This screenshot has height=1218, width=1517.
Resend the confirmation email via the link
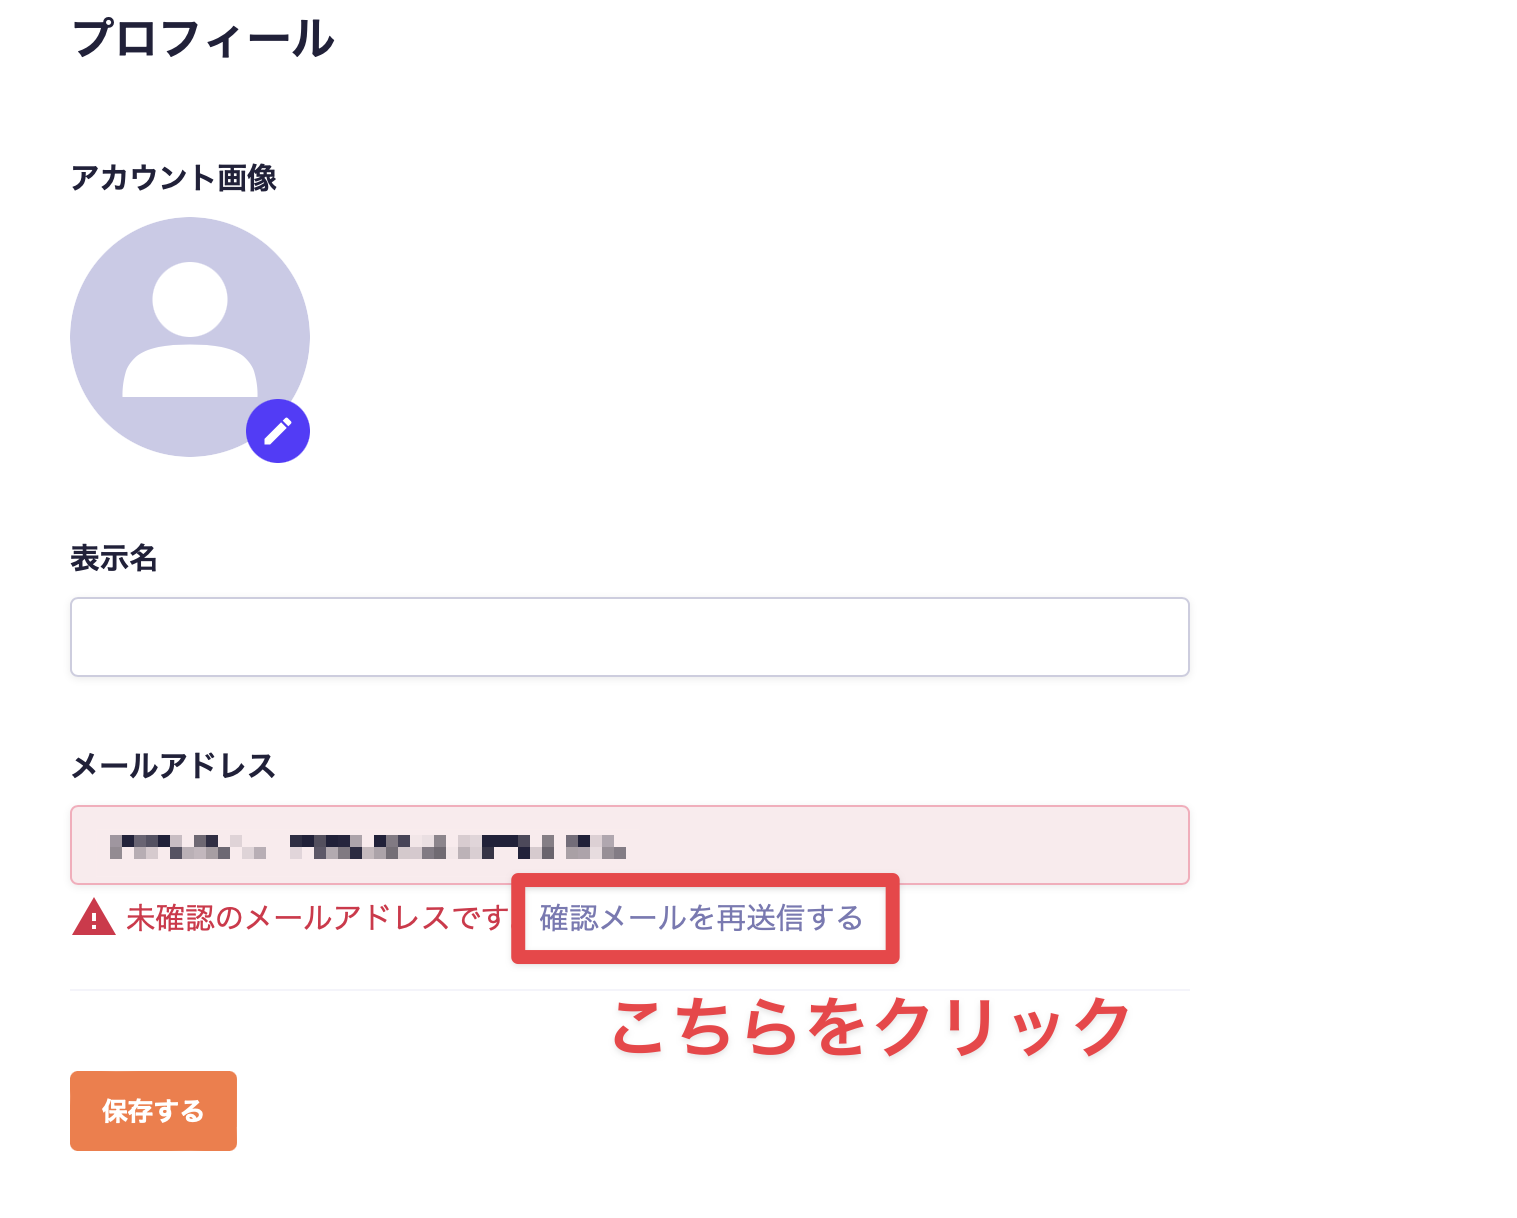click(x=702, y=917)
